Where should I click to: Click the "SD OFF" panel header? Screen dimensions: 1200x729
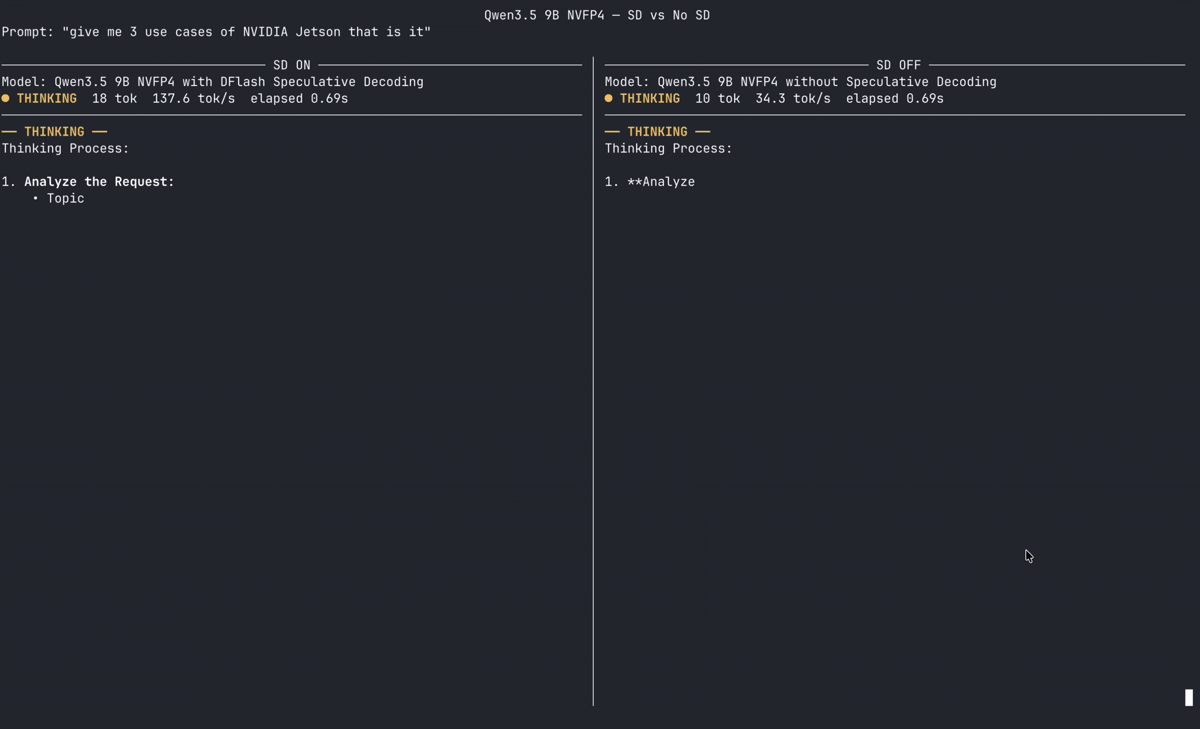click(x=898, y=65)
